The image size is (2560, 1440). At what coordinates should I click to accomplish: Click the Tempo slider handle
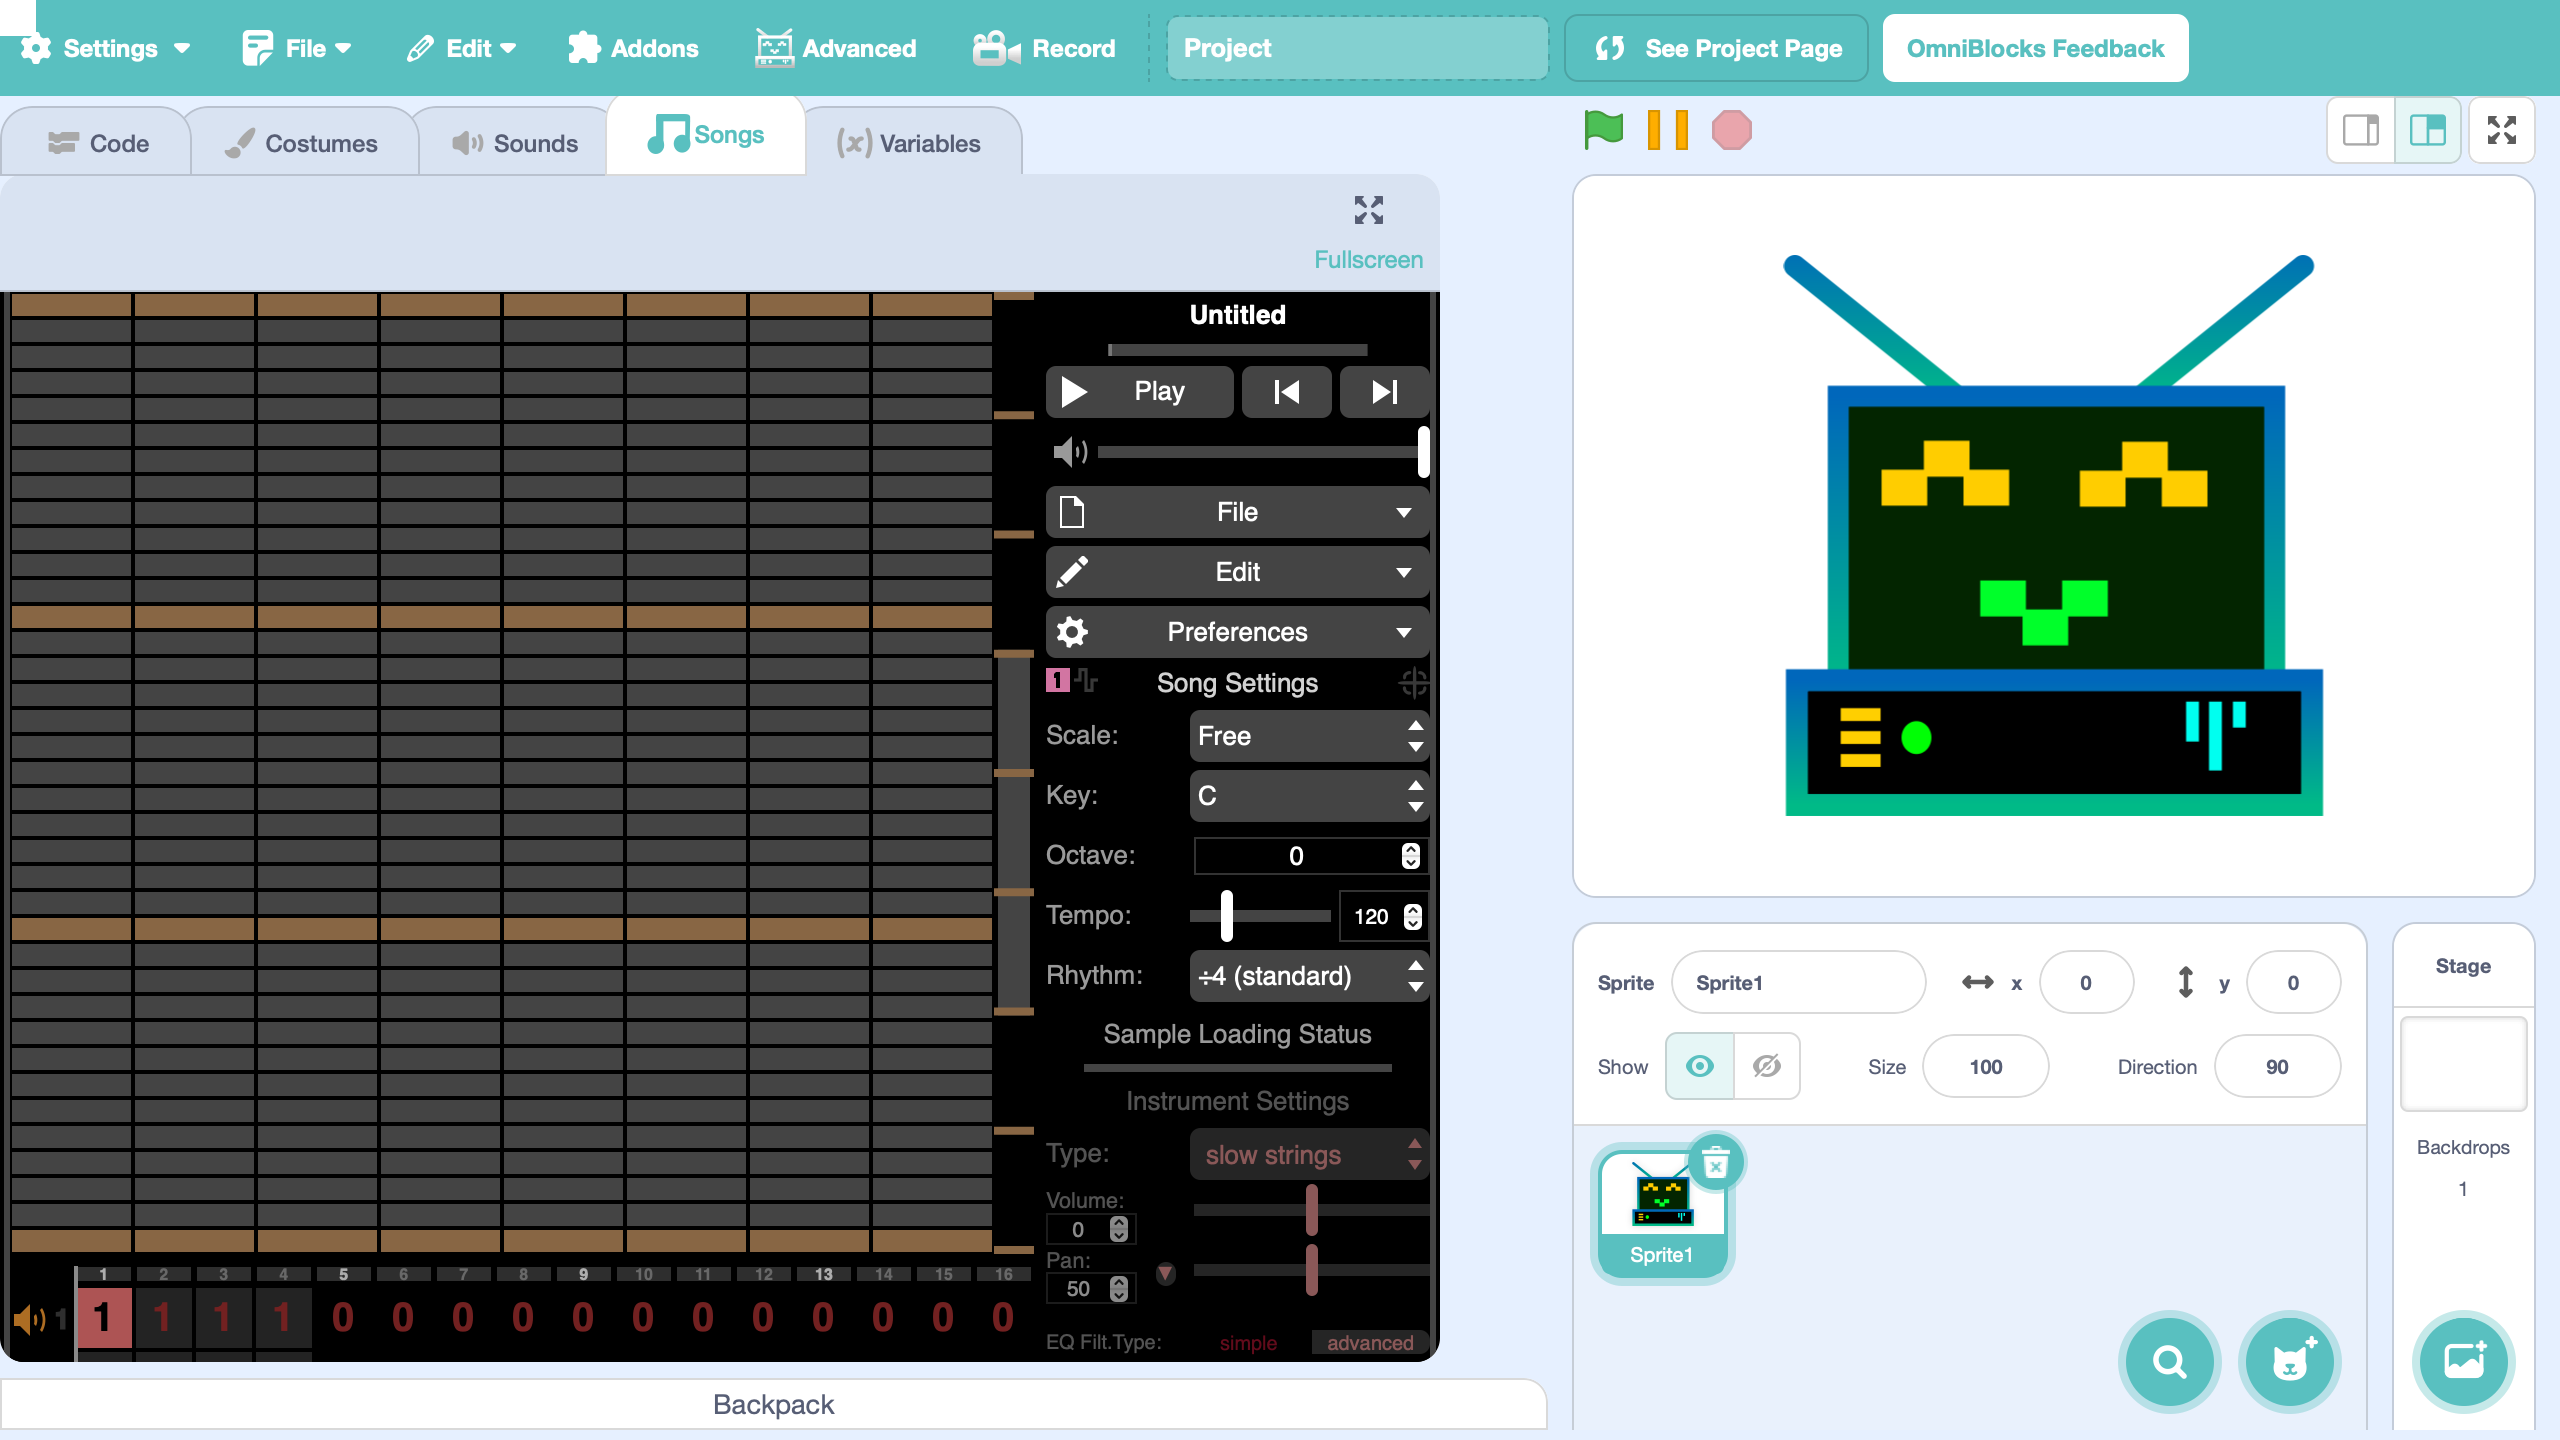[x=1227, y=916]
